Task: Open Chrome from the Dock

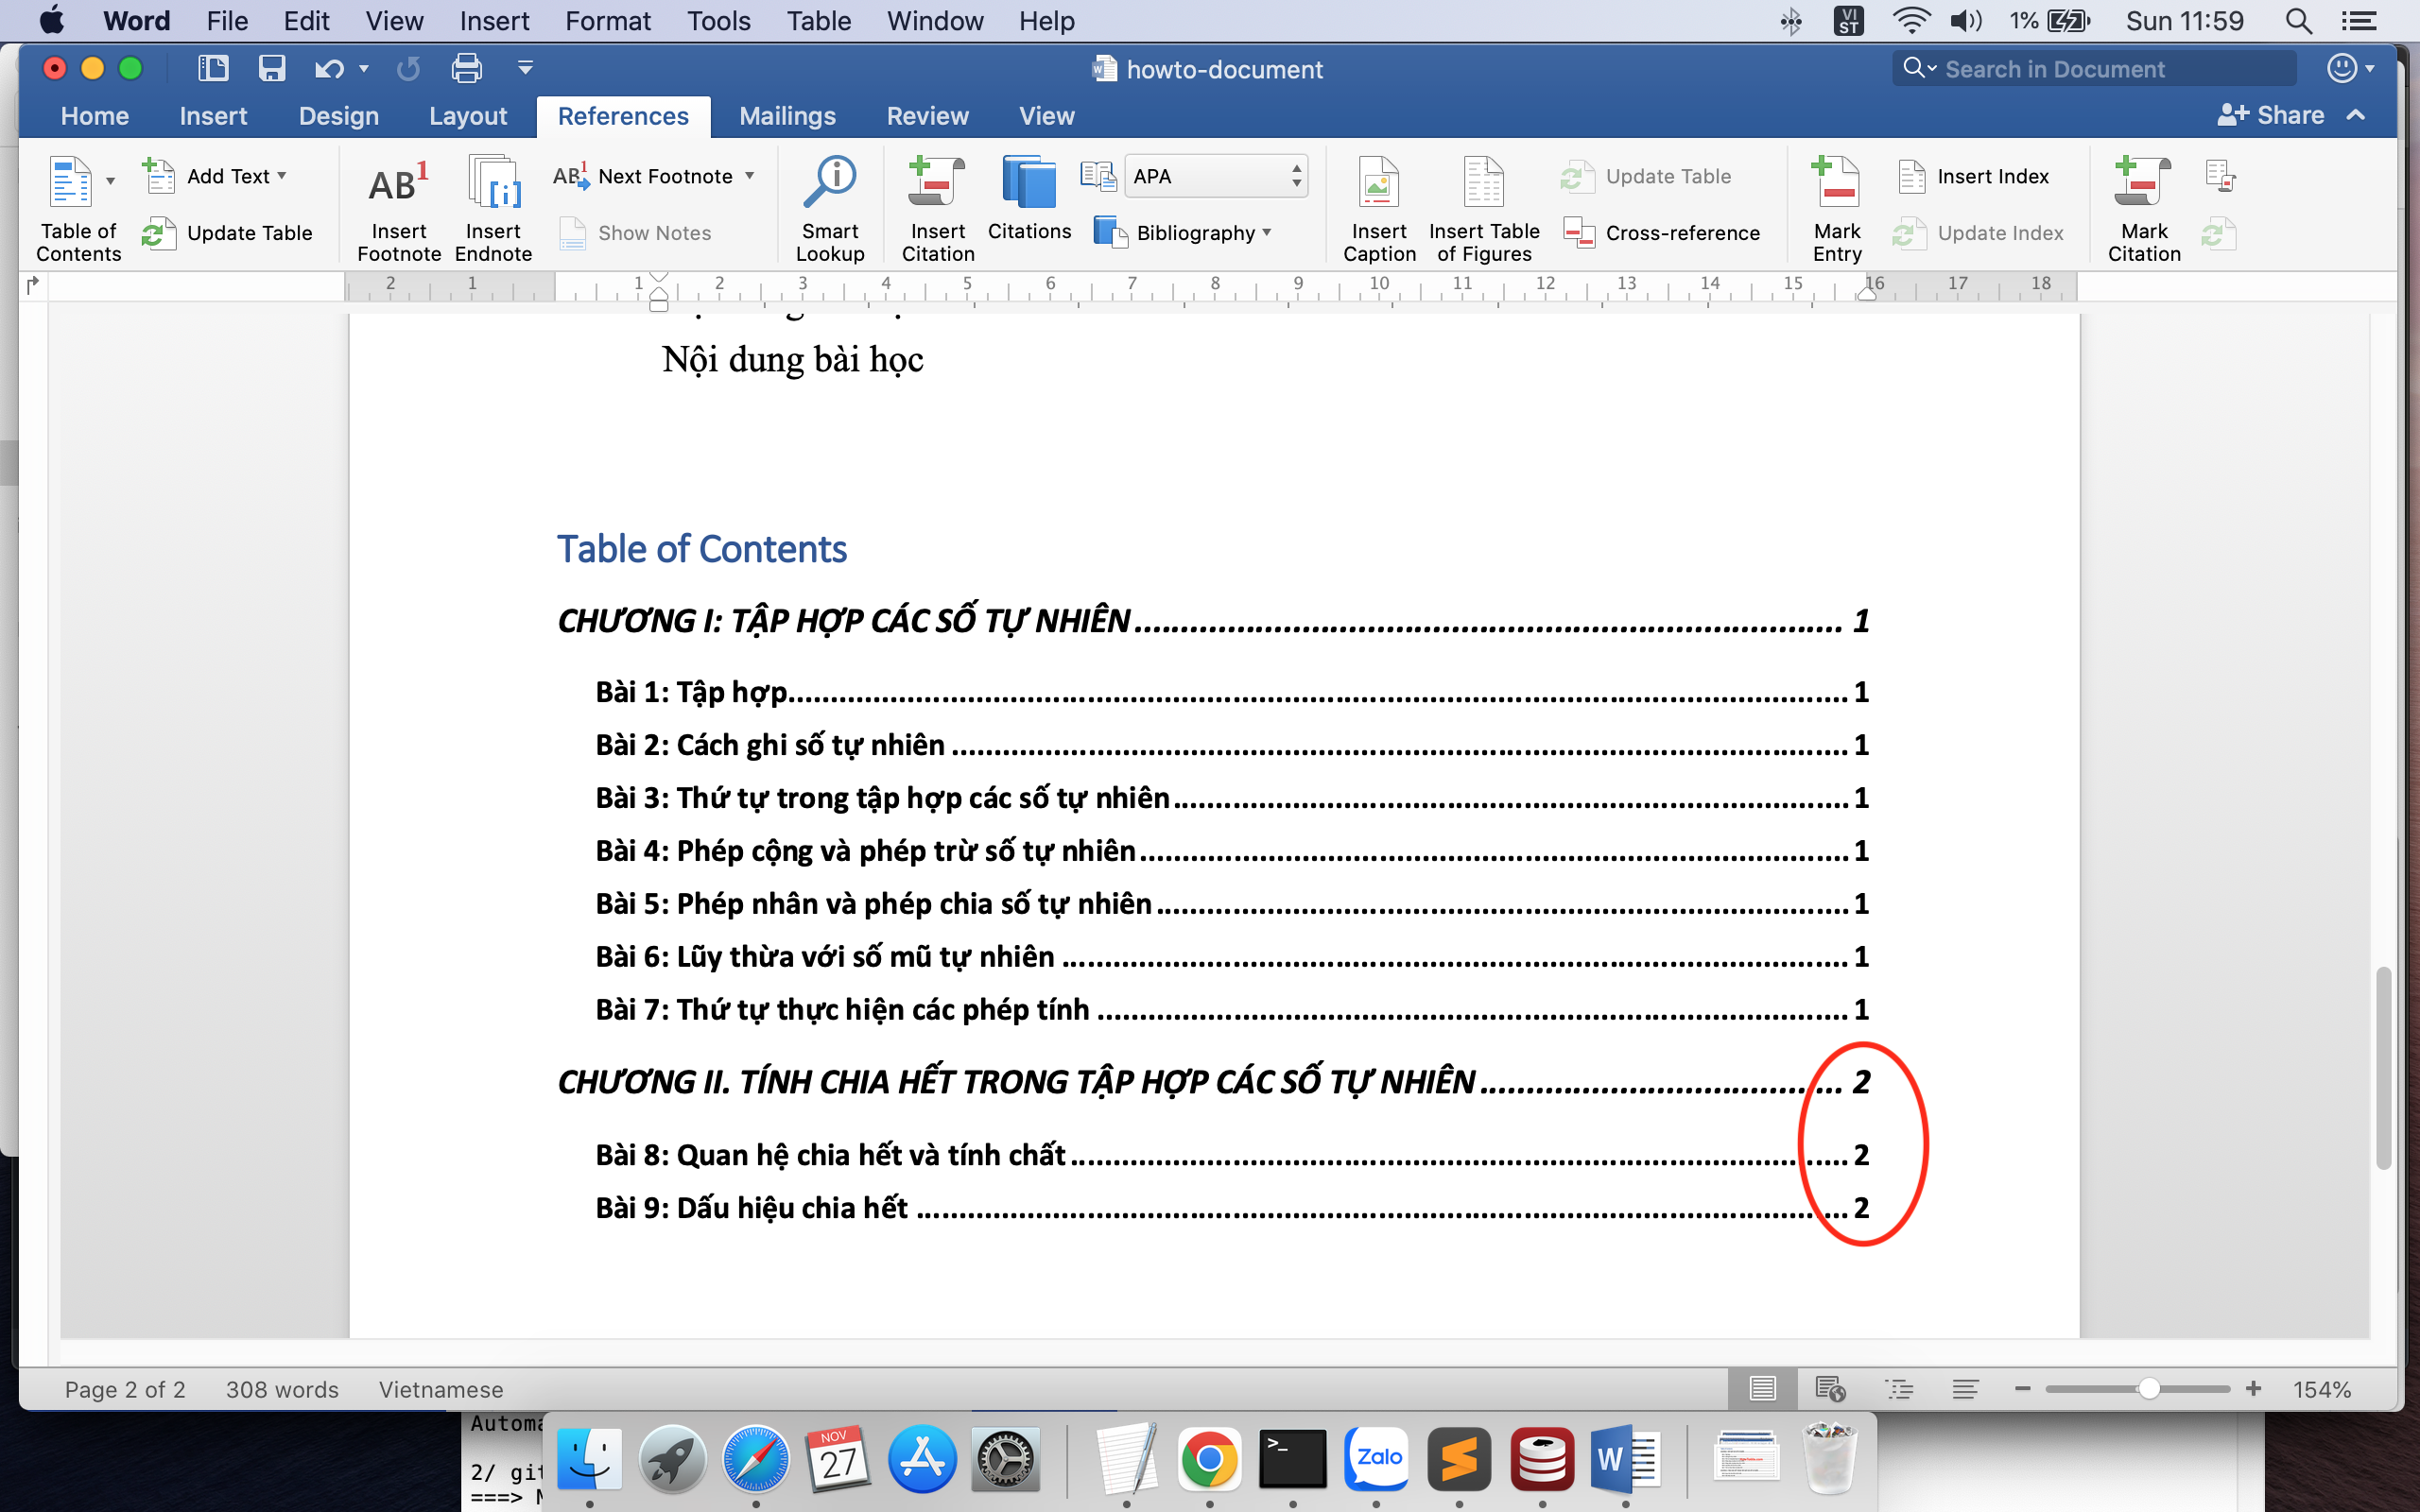Action: click(x=1208, y=1459)
